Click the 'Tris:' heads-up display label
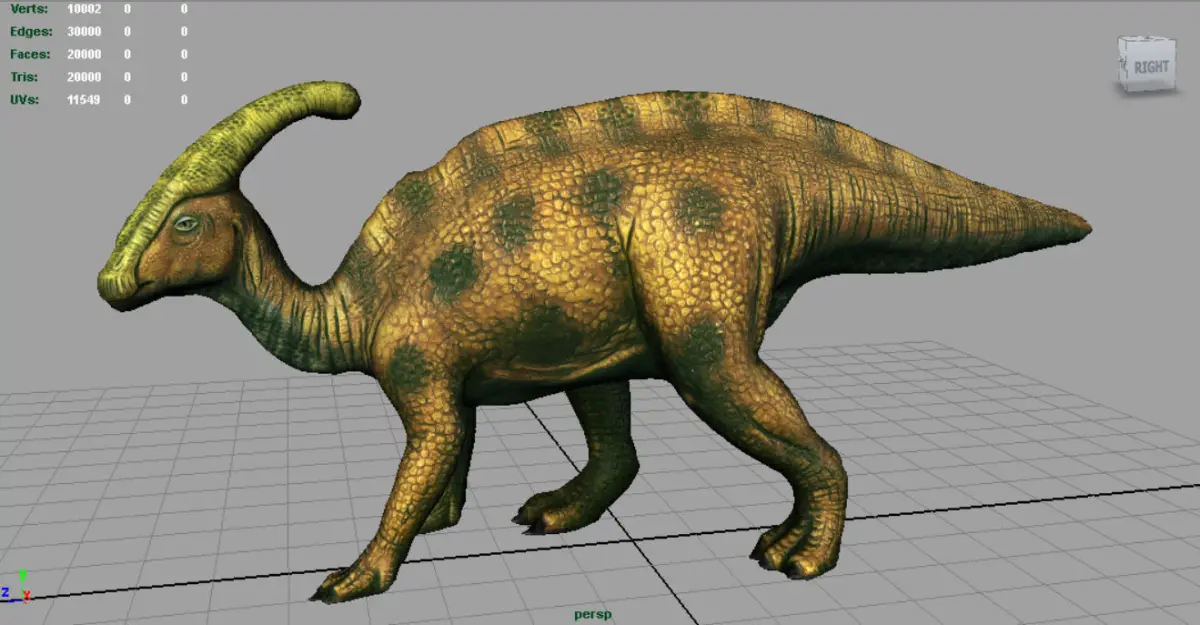The width and height of the screenshot is (1200, 625). coord(25,77)
